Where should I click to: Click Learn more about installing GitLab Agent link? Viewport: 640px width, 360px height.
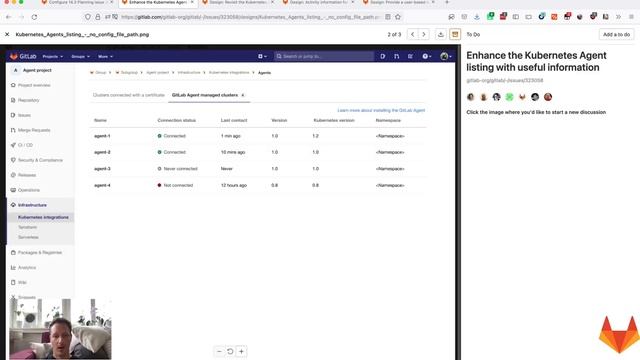tap(381, 111)
